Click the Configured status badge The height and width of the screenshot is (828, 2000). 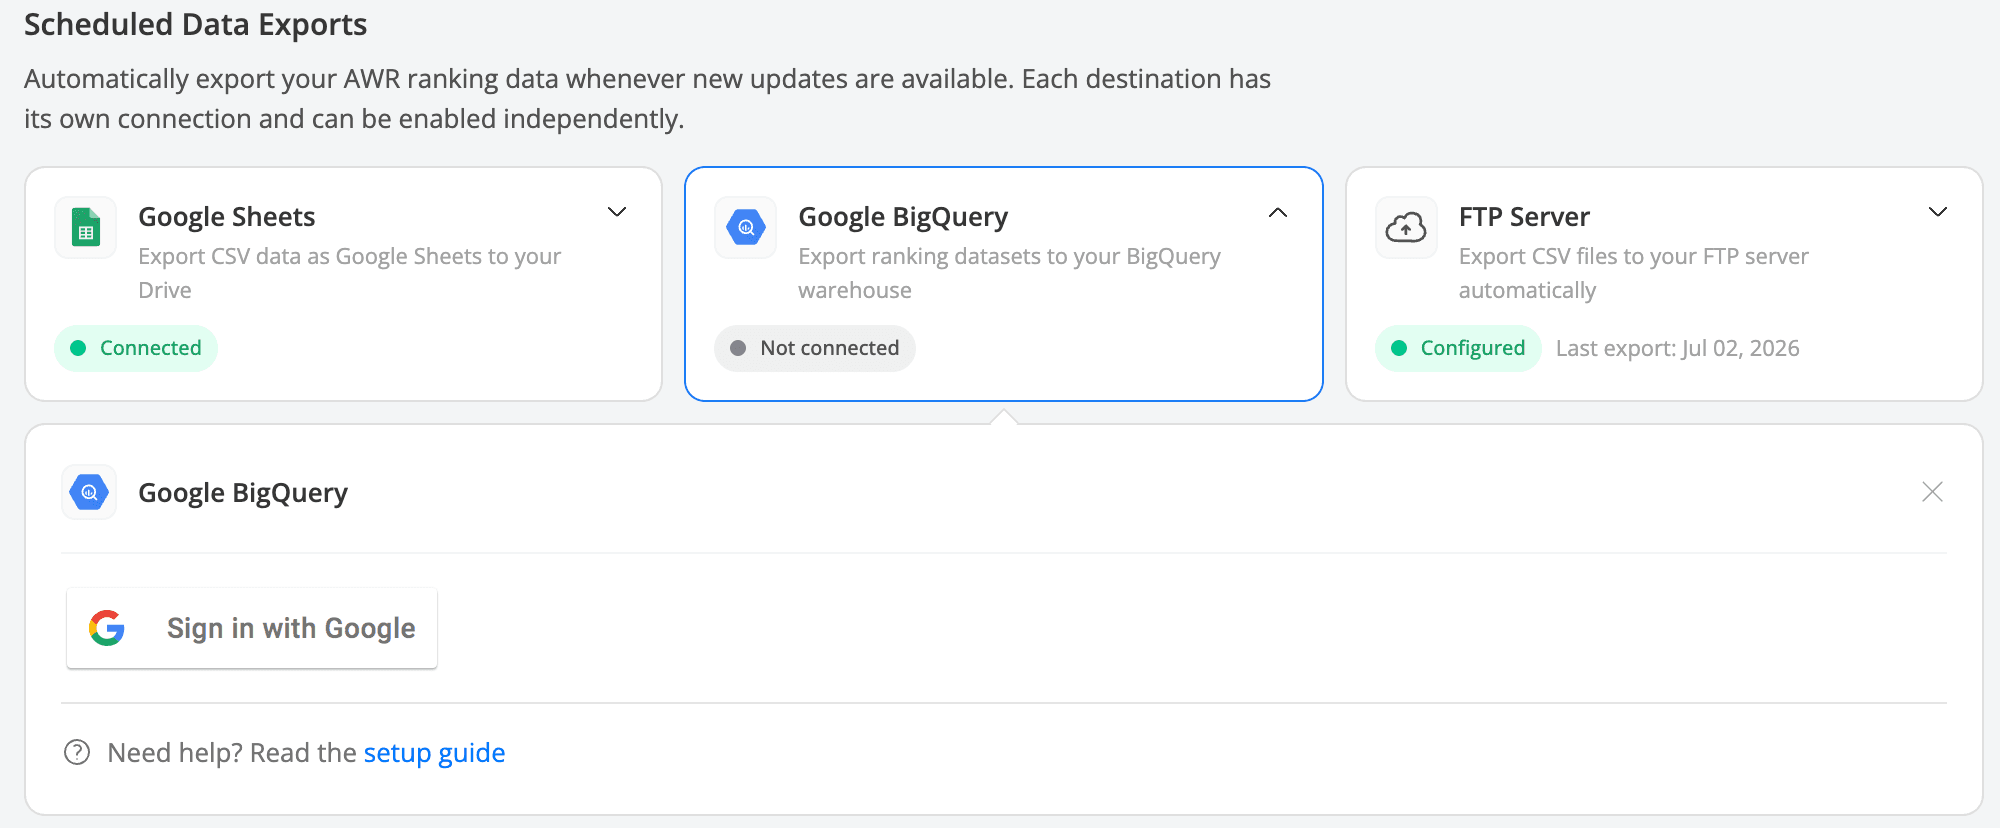1458,348
